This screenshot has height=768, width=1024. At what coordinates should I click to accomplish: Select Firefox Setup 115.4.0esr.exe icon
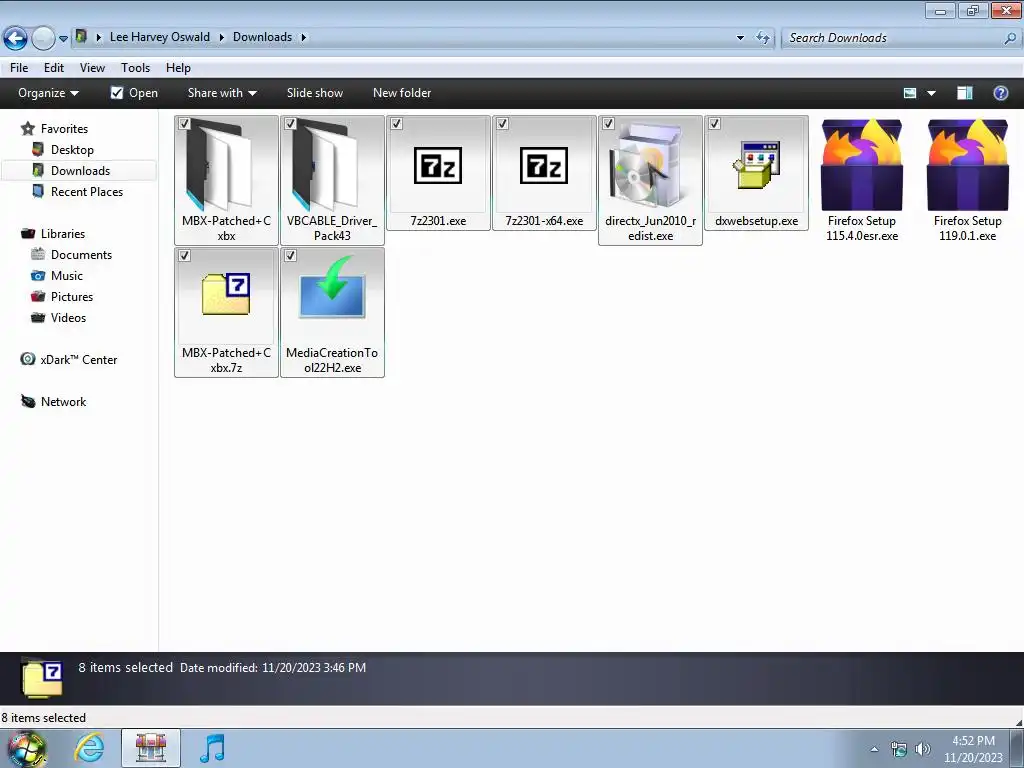[x=861, y=165]
